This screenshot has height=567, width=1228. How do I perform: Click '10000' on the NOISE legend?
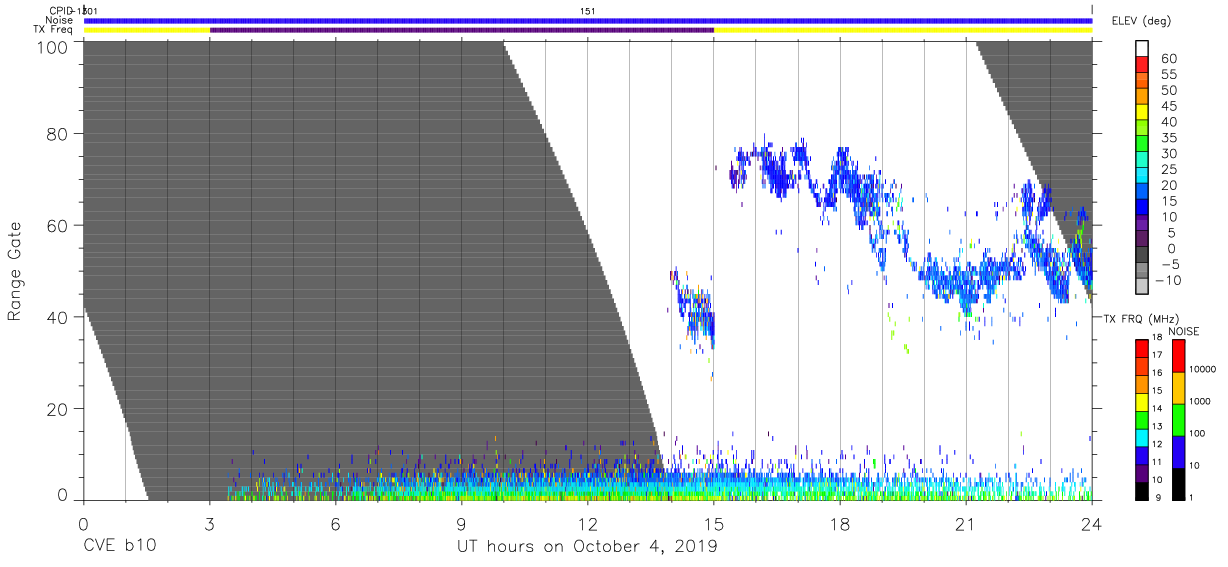pos(1201,369)
